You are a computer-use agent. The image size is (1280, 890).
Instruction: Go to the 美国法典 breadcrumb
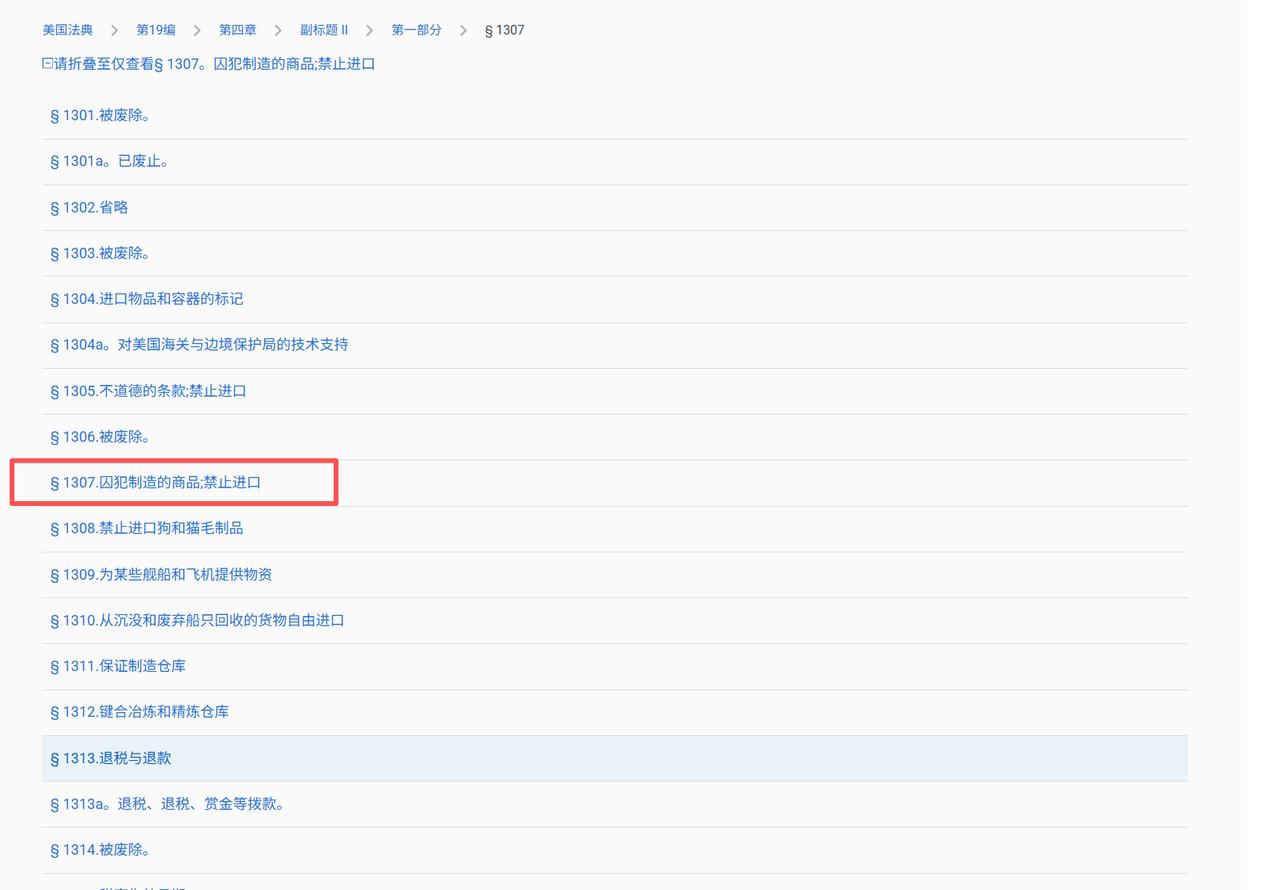point(67,30)
